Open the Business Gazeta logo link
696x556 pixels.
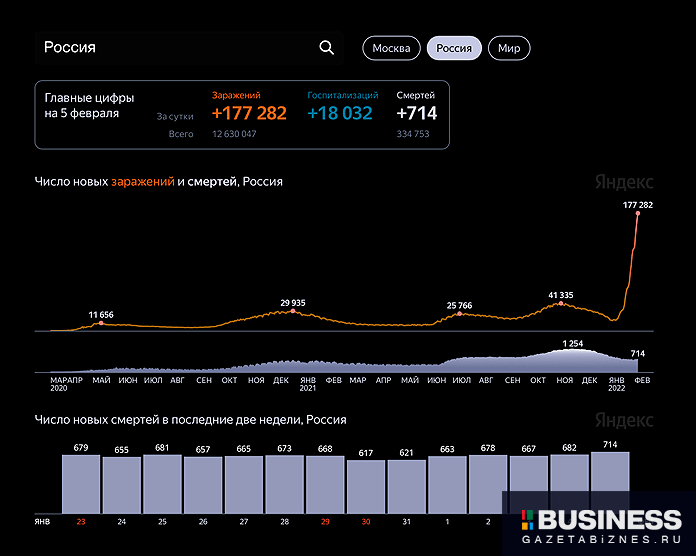point(598,524)
